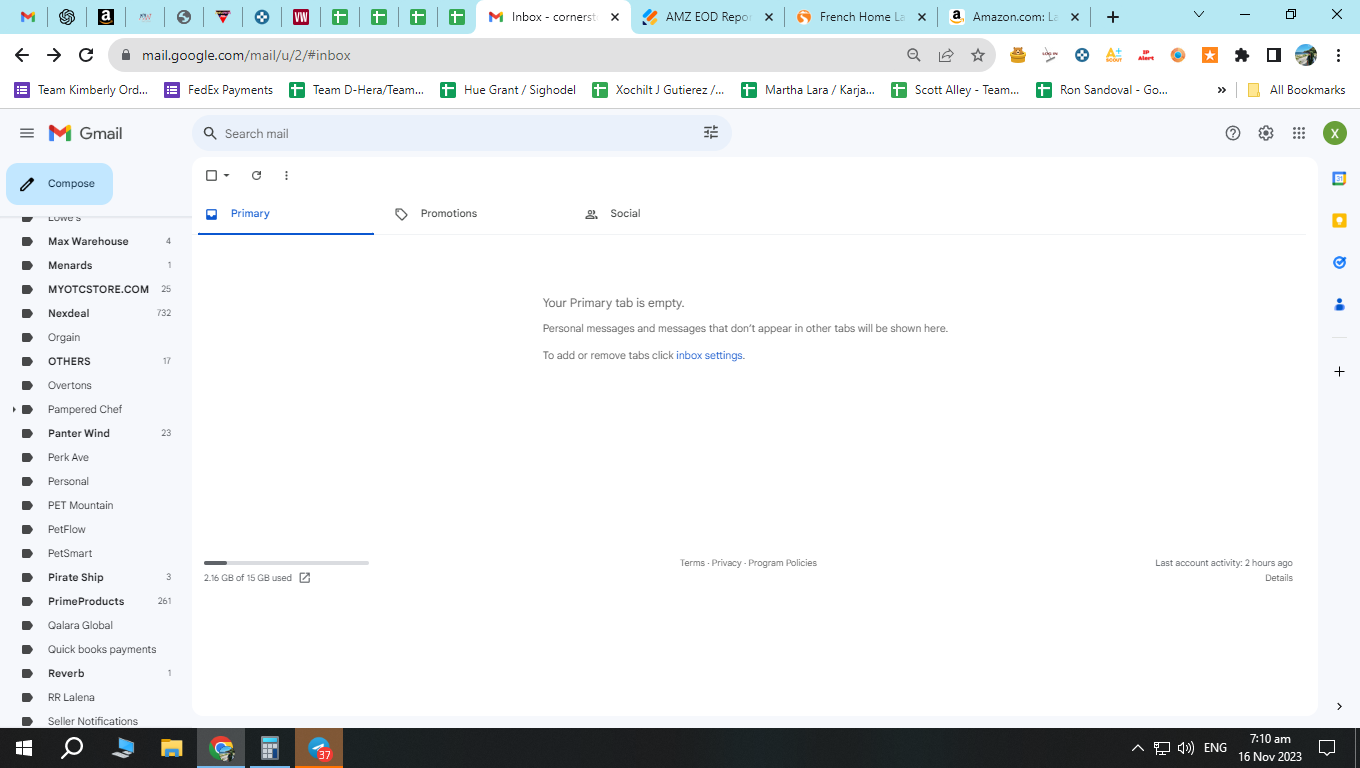Expand the Pampered Chef label
The height and width of the screenshot is (768, 1360).
pyautogui.click(x=14, y=409)
